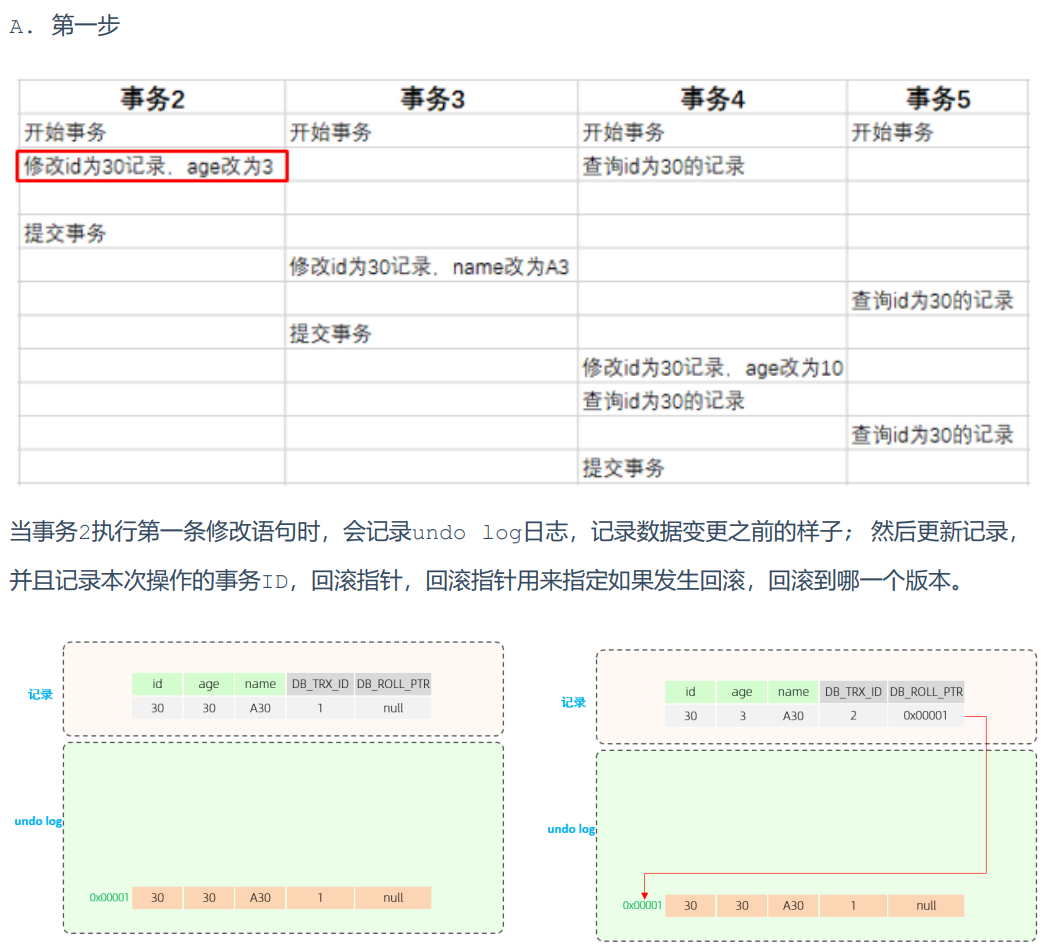Click the DB_TRX_ID header in the right diagram

tap(853, 692)
